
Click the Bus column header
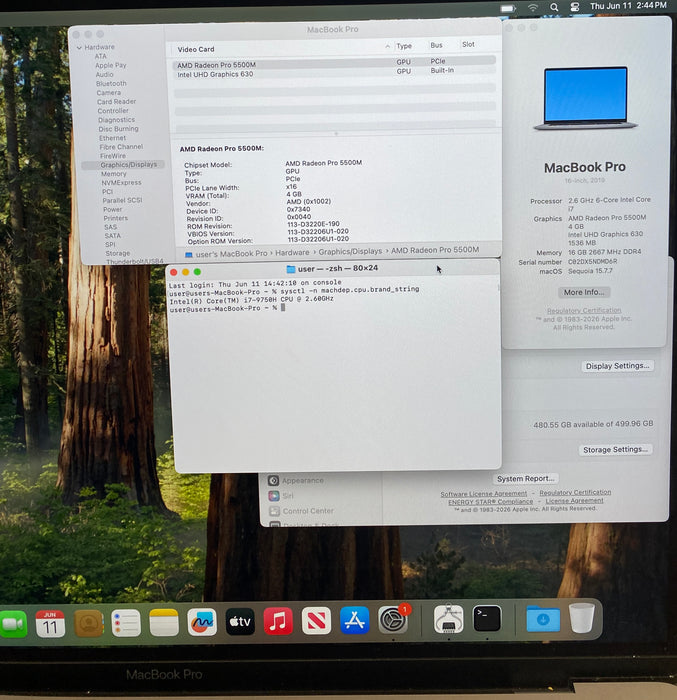[436, 45]
